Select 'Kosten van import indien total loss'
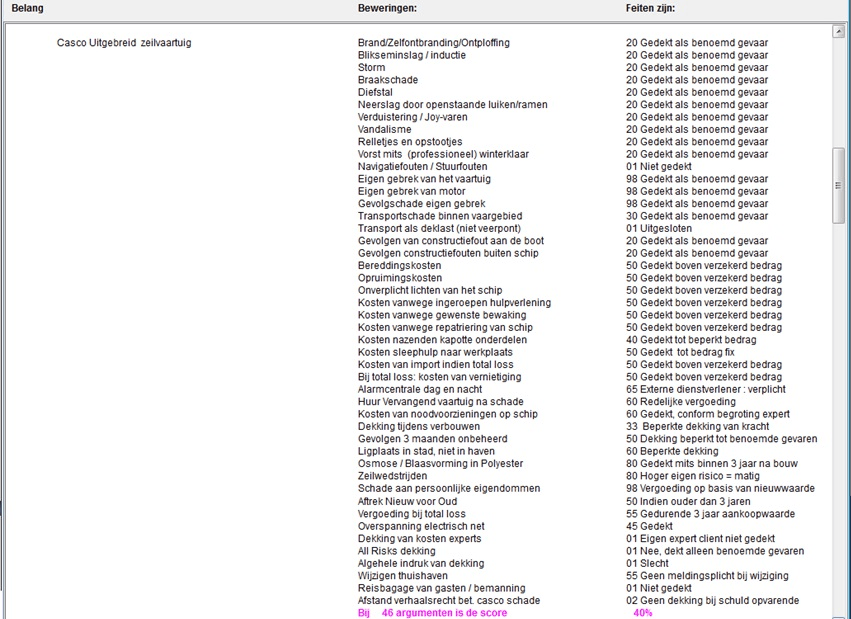 [x=435, y=365]
